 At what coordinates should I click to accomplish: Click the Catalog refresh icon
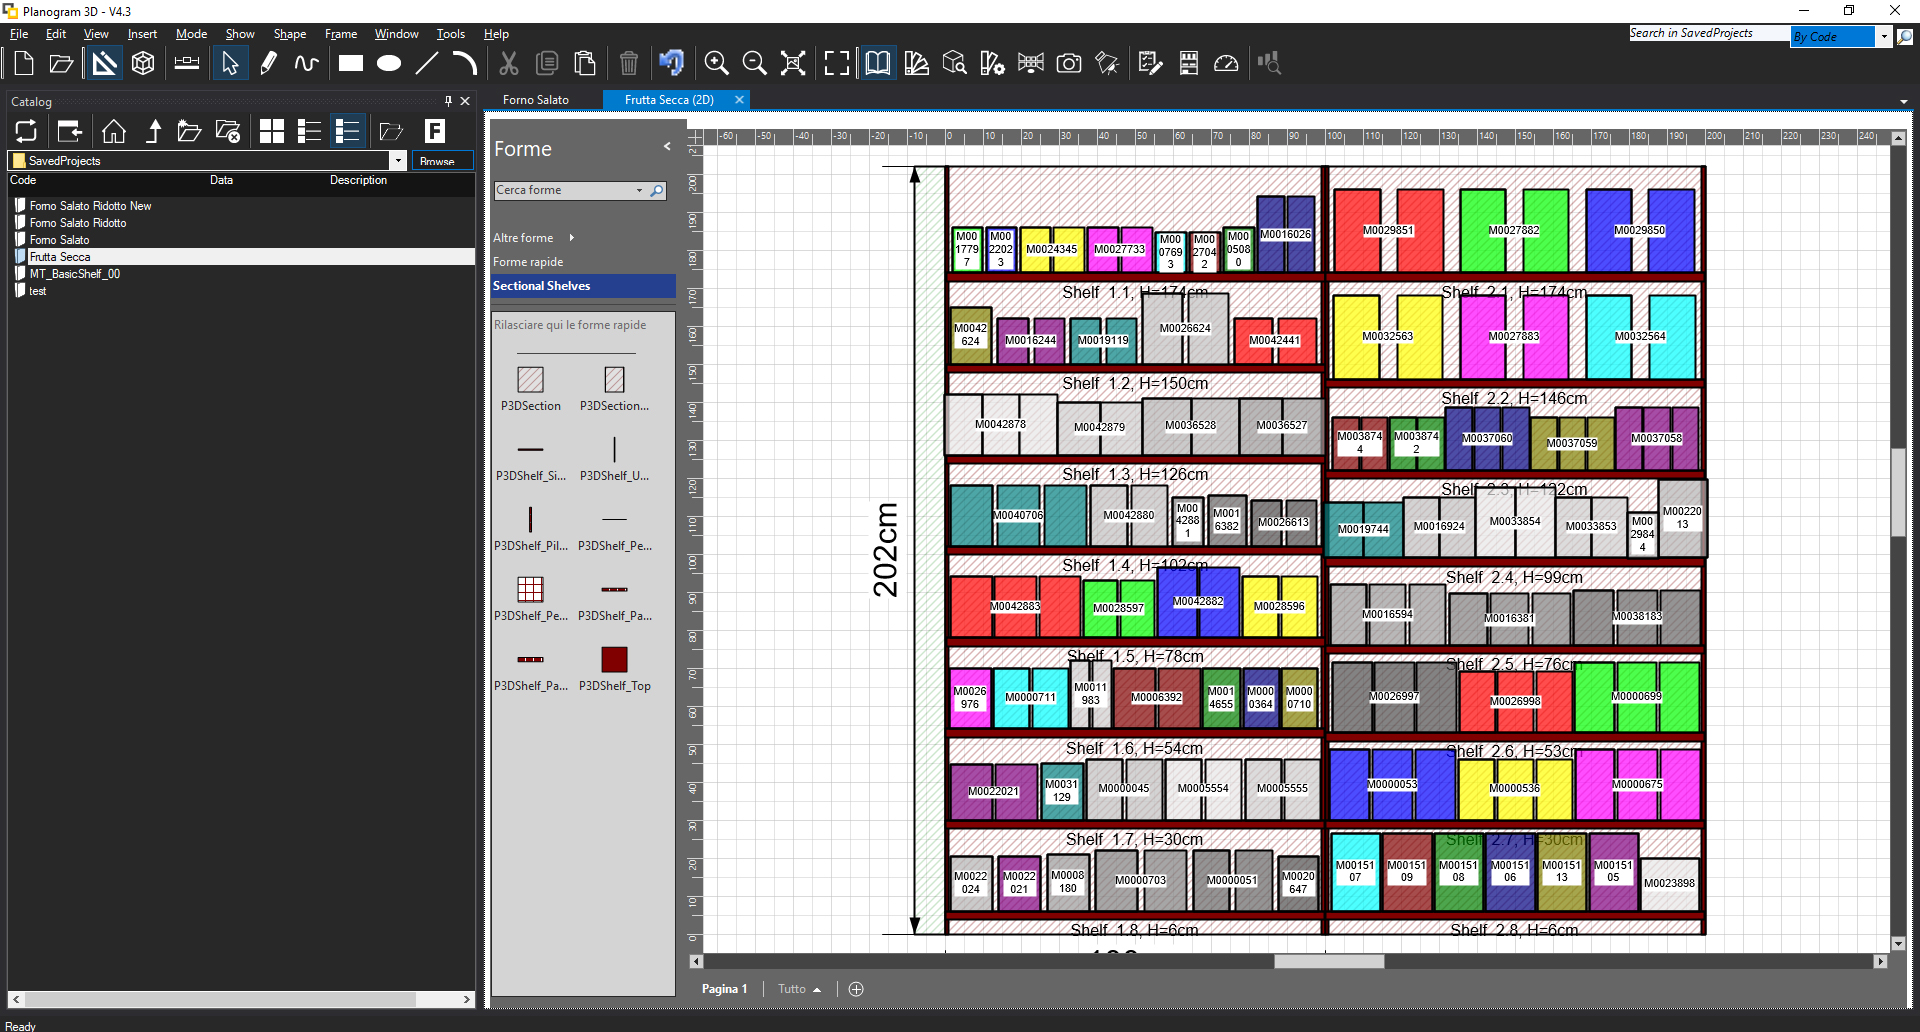[26, 131]
